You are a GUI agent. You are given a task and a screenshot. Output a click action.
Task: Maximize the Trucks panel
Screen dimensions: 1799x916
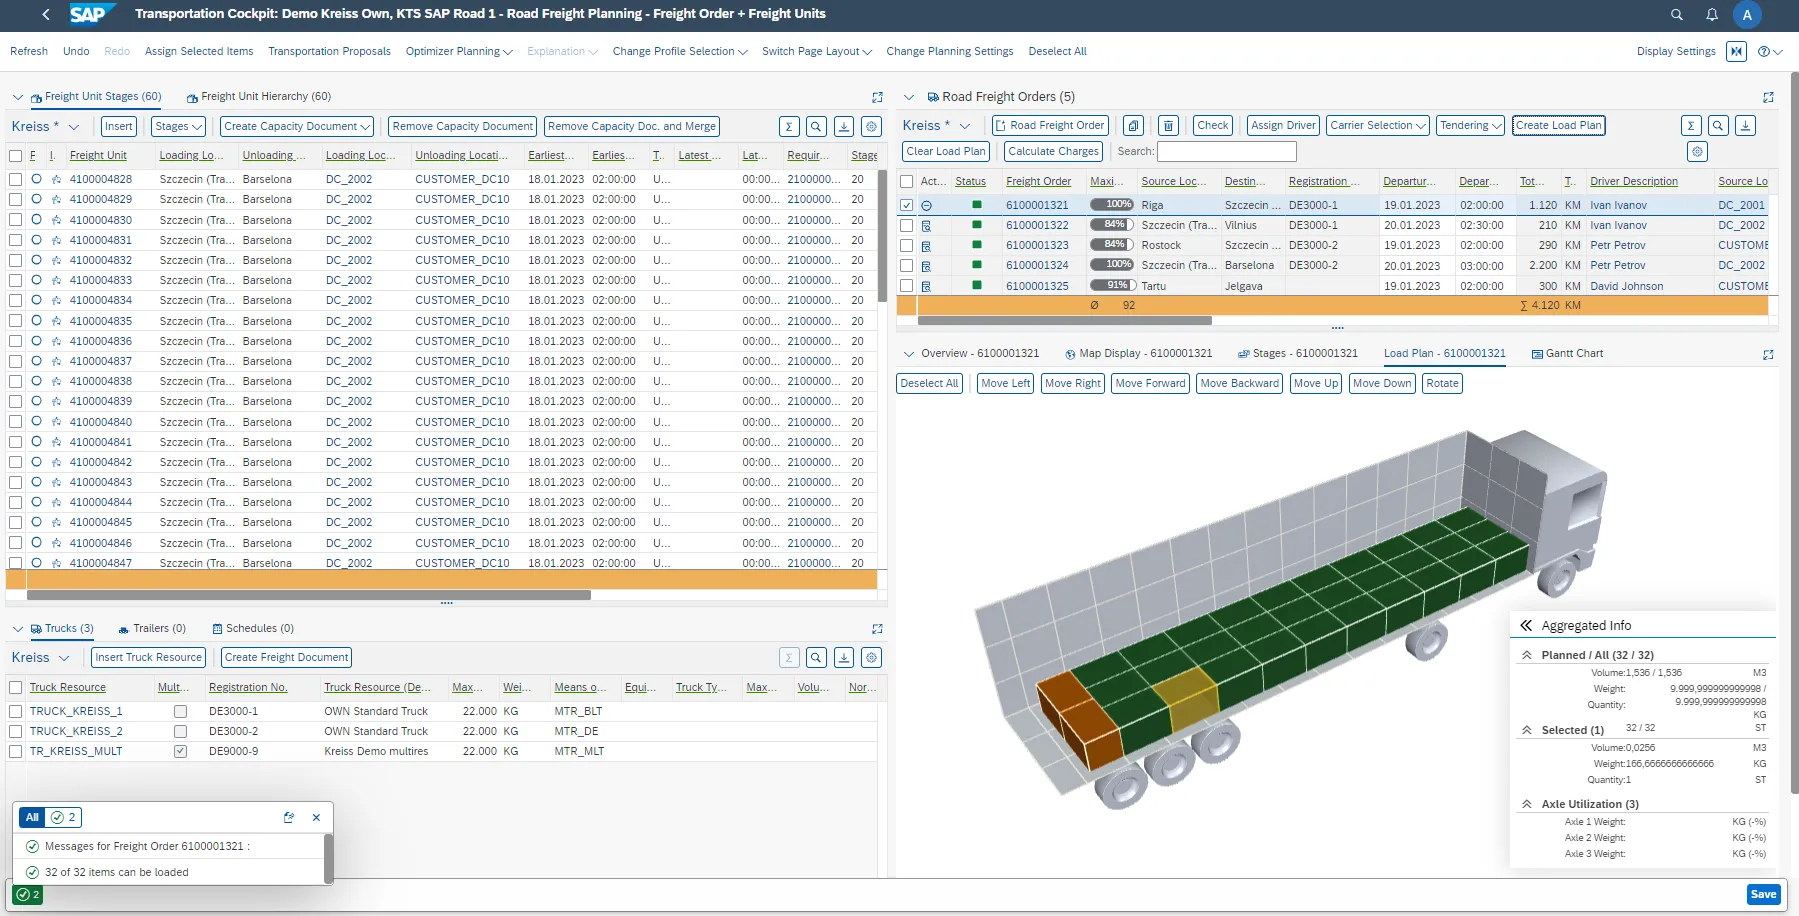tap(877, 629)
